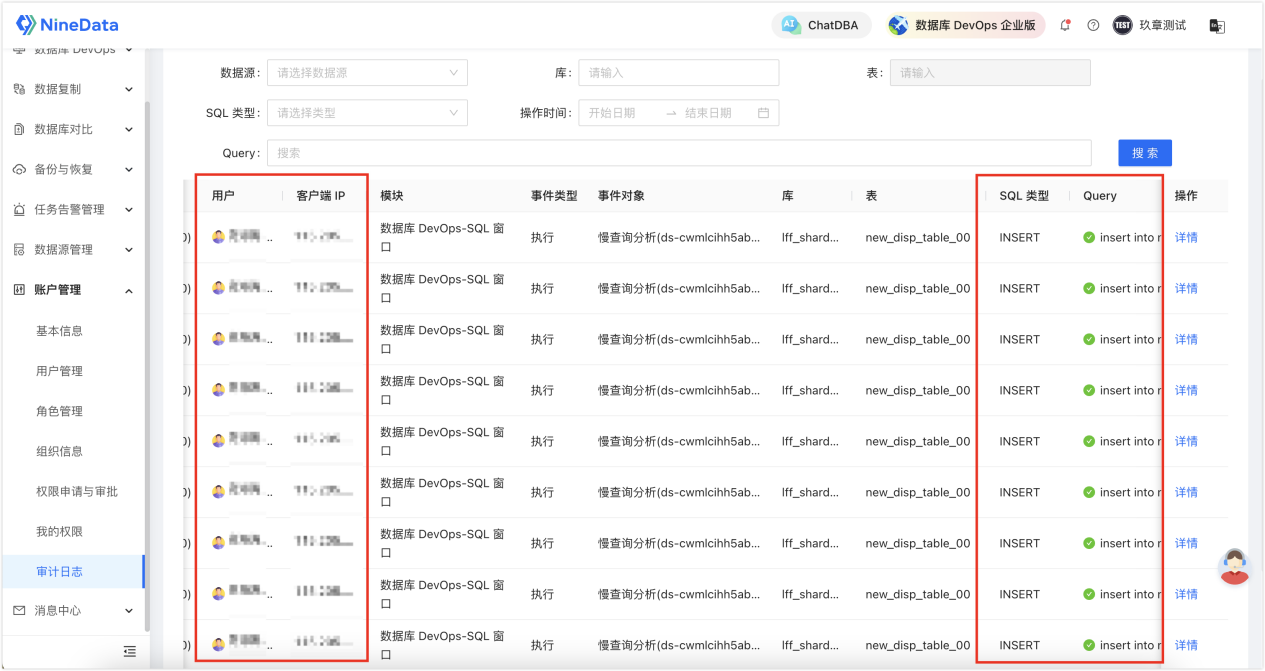The height and width of the screenshot is (671, 1265).
Task: Open the customer service chat avatar
Action: 1235,566
